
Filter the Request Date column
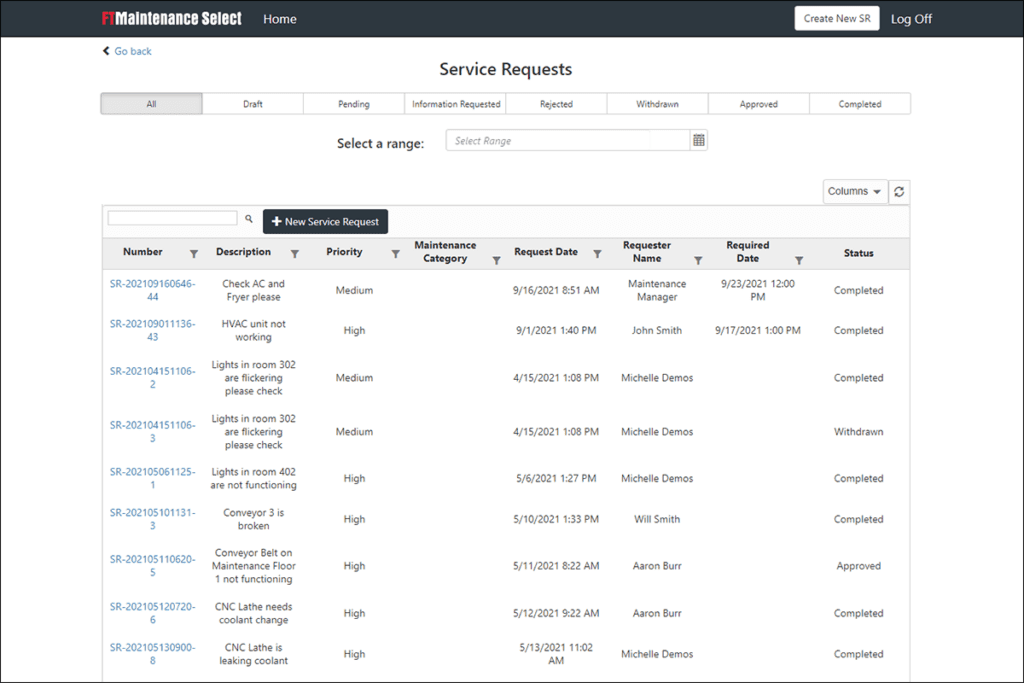pyautogui.click(x=598, y=254)
